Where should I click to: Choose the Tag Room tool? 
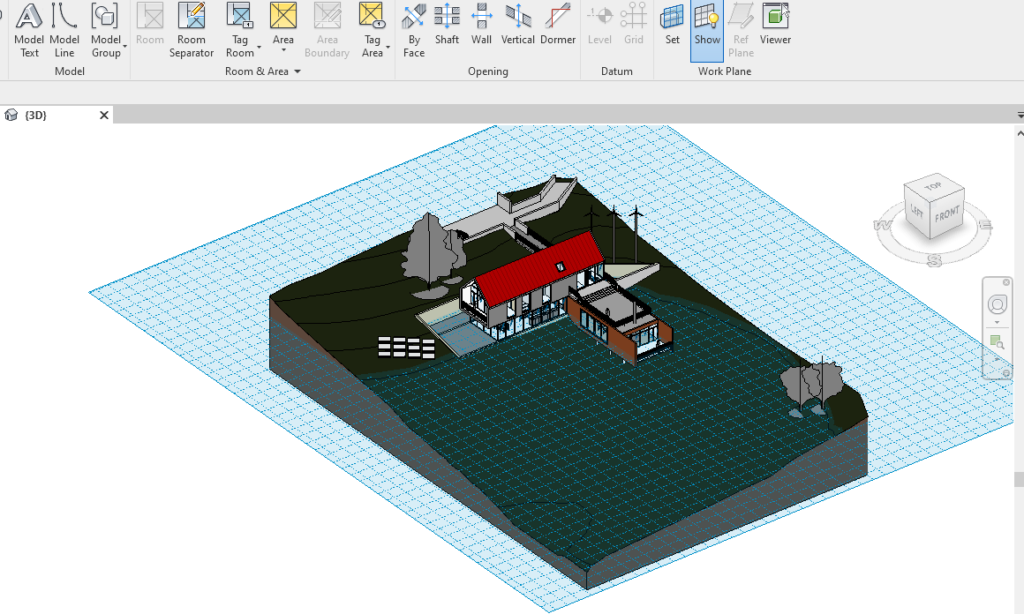240,30
